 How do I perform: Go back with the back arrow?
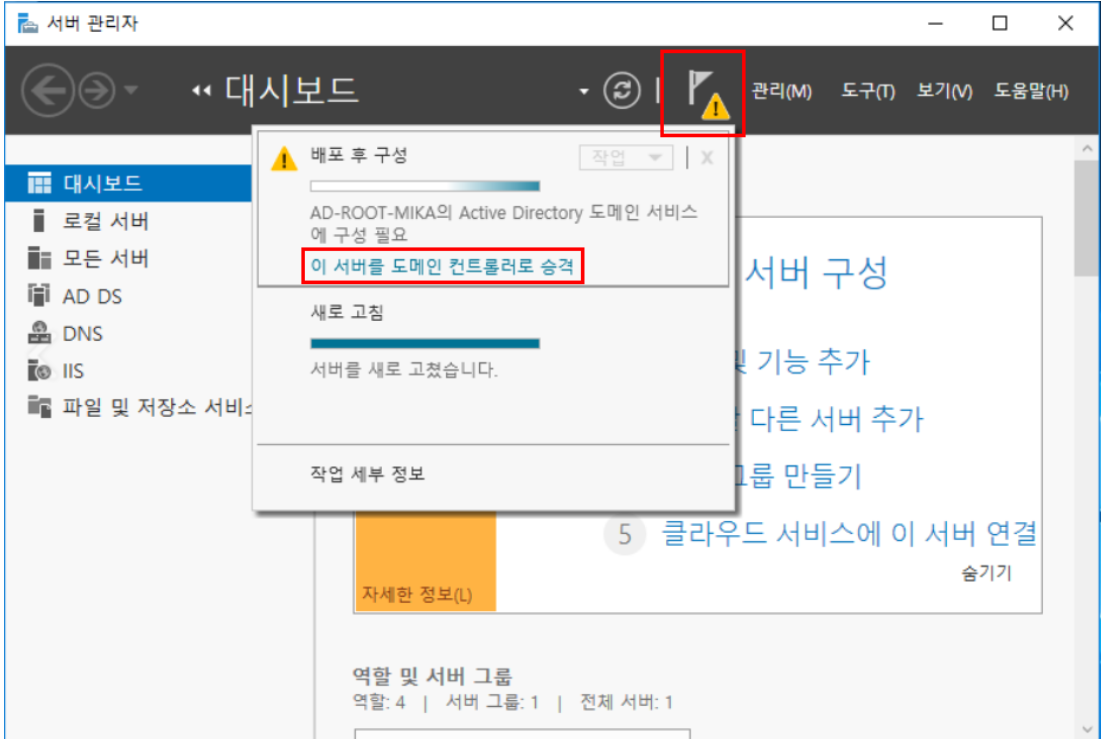click(47, 90)
